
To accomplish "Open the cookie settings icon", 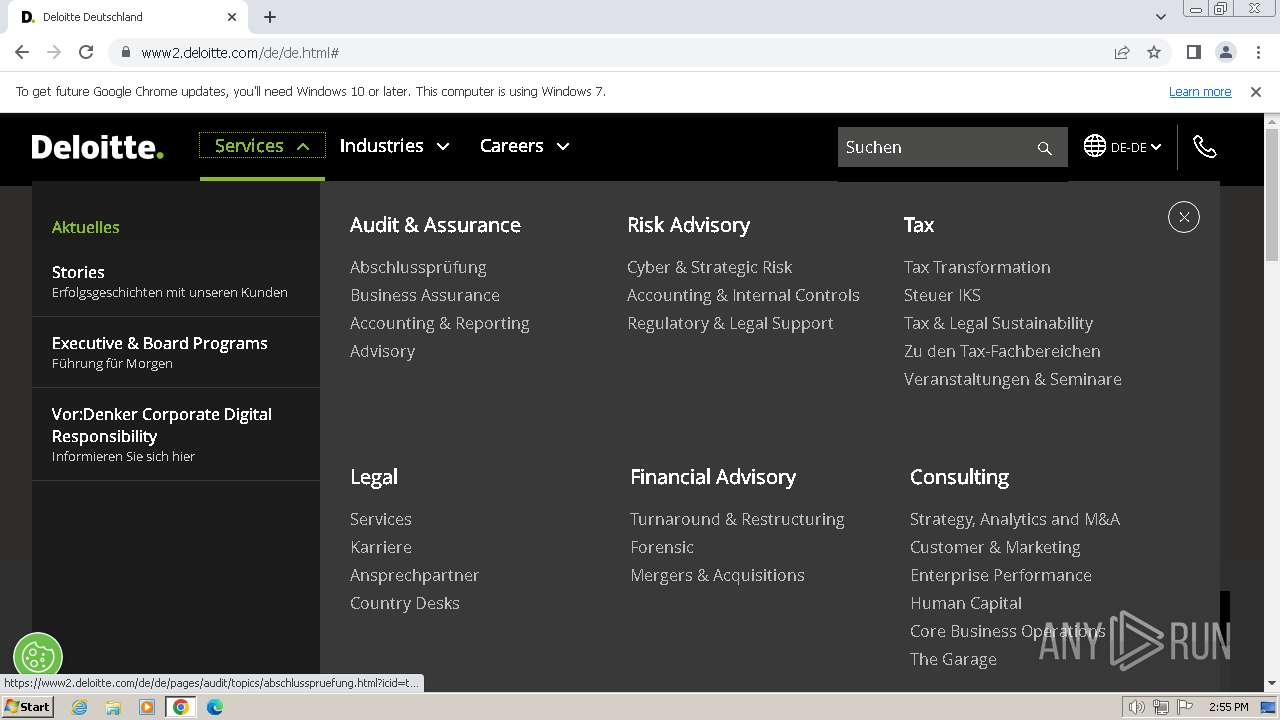I will [38, 657].
